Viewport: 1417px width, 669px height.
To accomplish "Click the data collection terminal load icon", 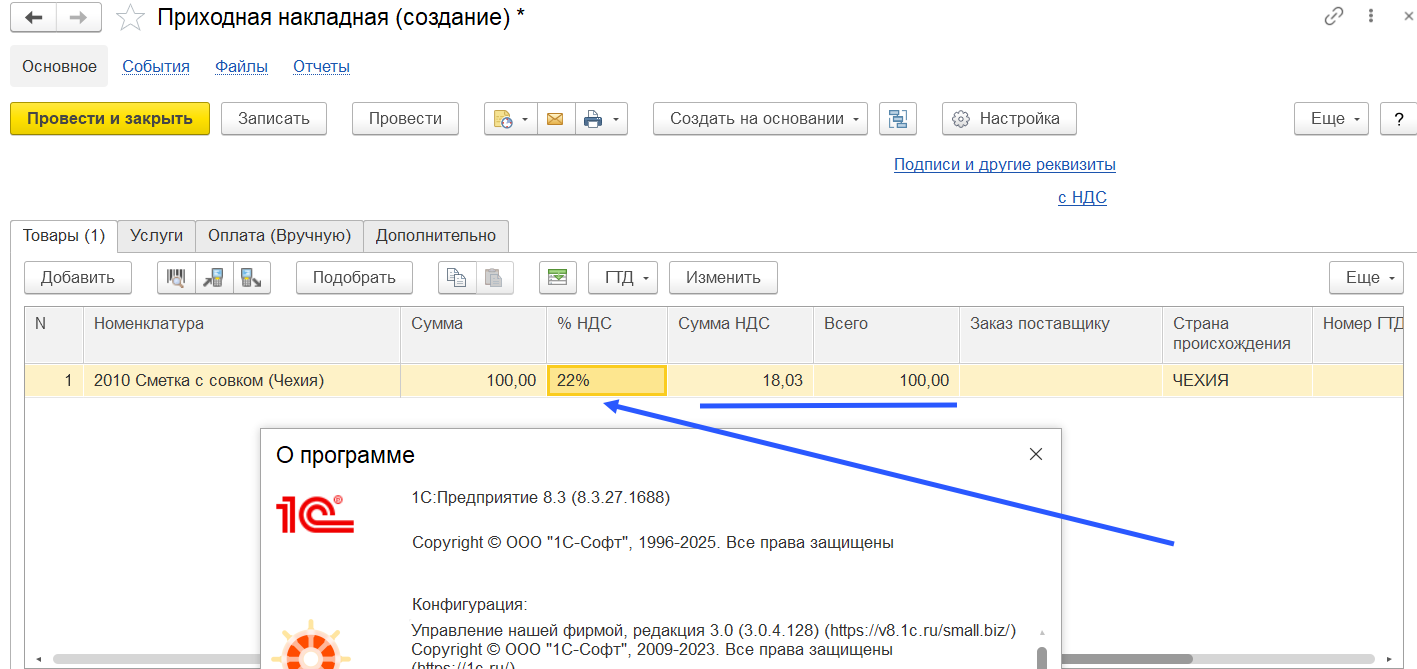I will (214, 278).
